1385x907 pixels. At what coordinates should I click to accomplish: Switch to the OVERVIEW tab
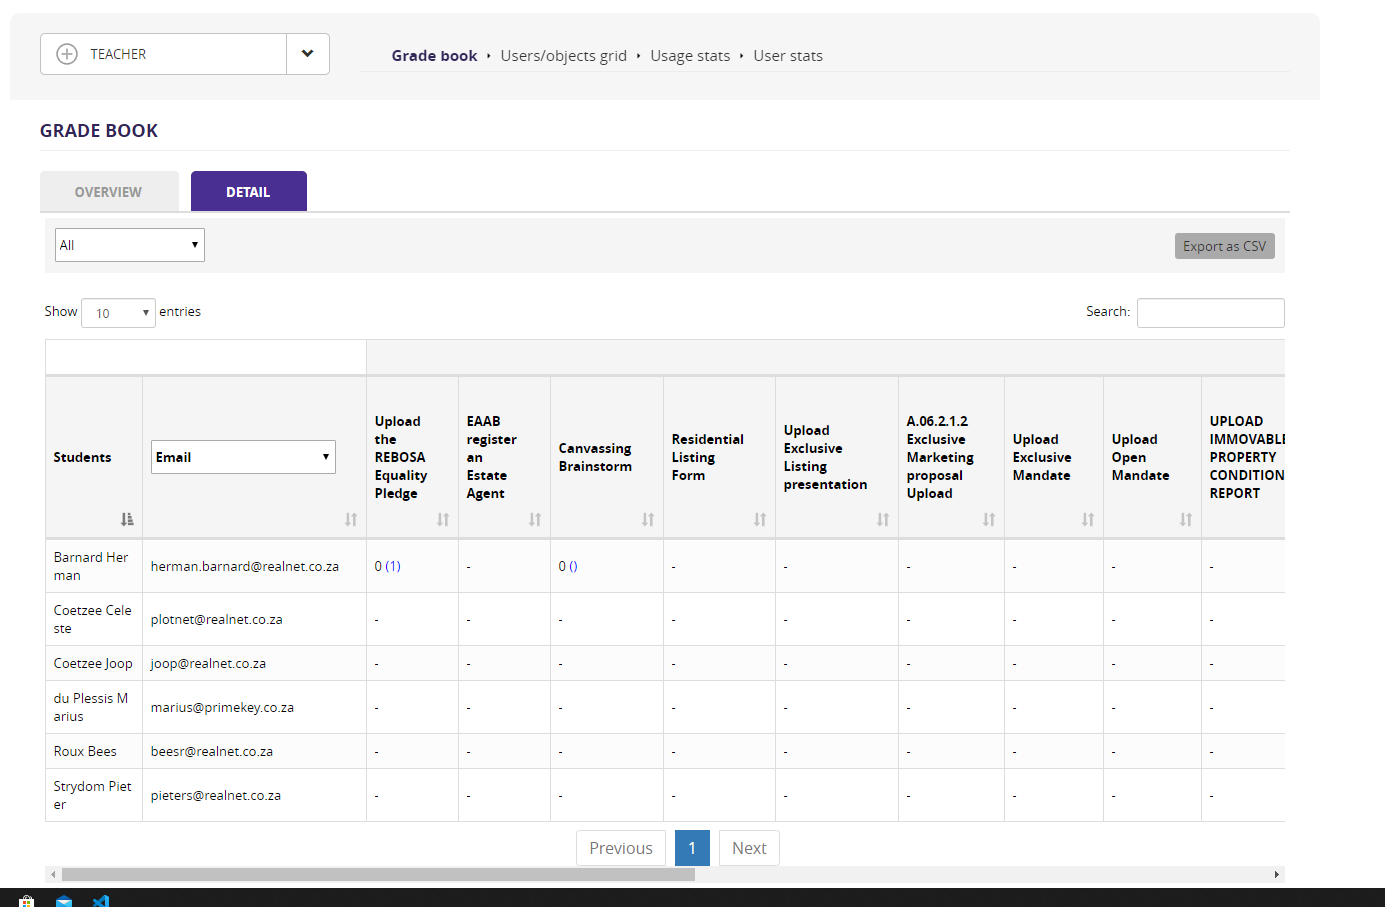pos(109,192)
